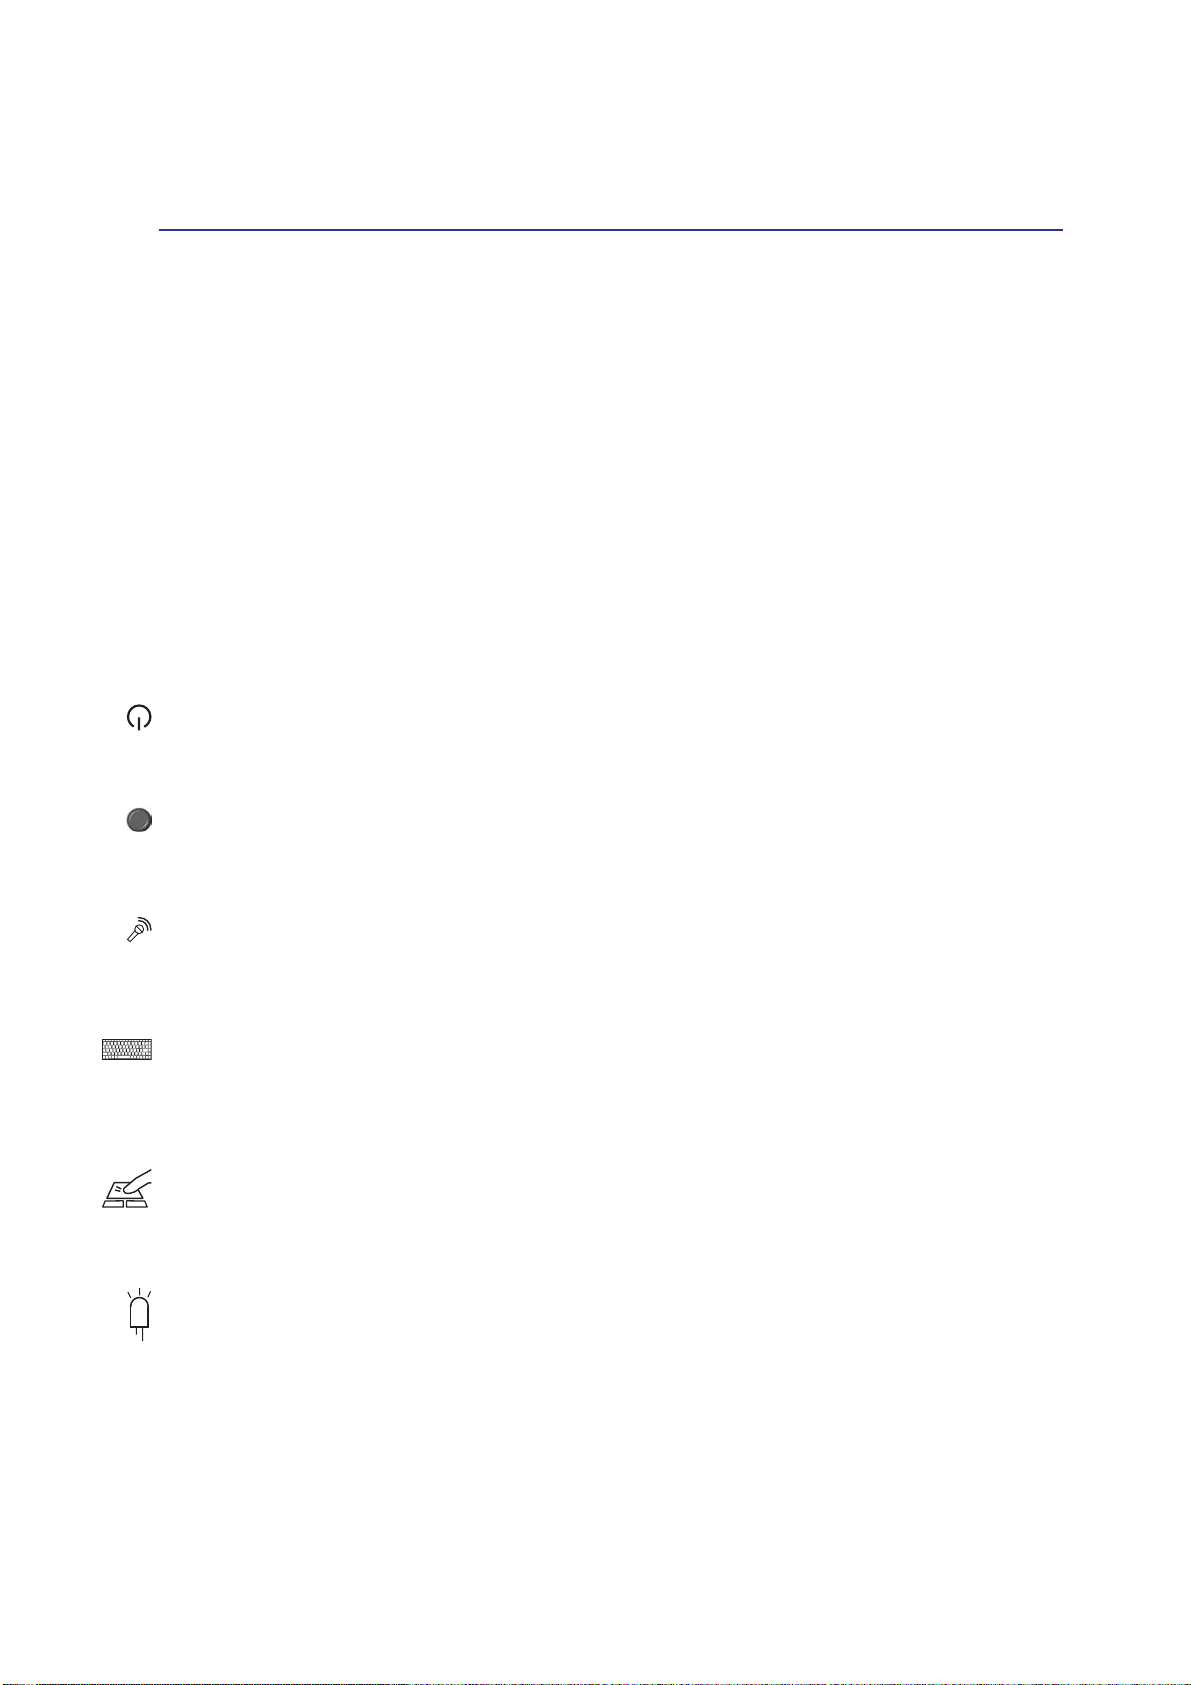
Task: Click the right button of touchpad icon
Action: pos(137,1202)
